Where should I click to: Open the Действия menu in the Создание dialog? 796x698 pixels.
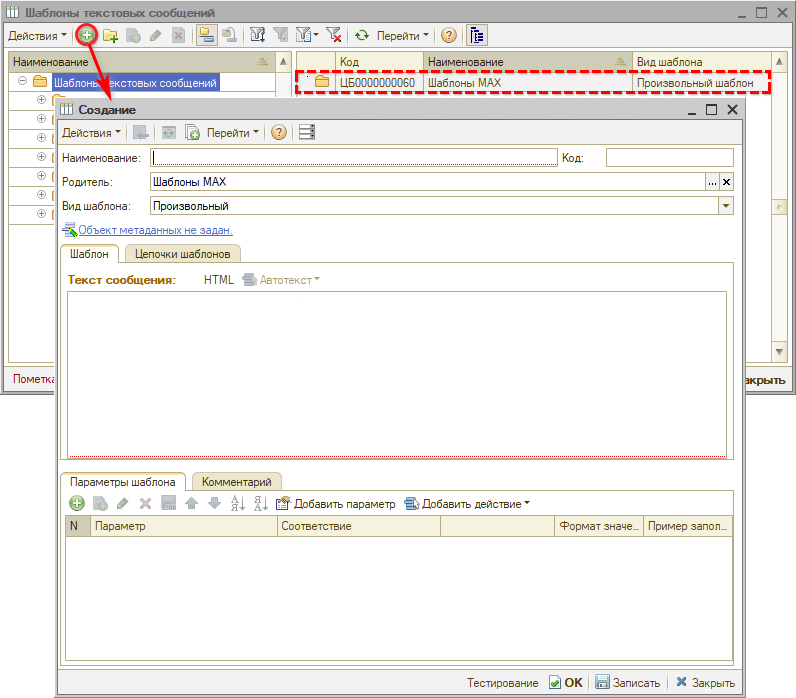click(90, 132)
